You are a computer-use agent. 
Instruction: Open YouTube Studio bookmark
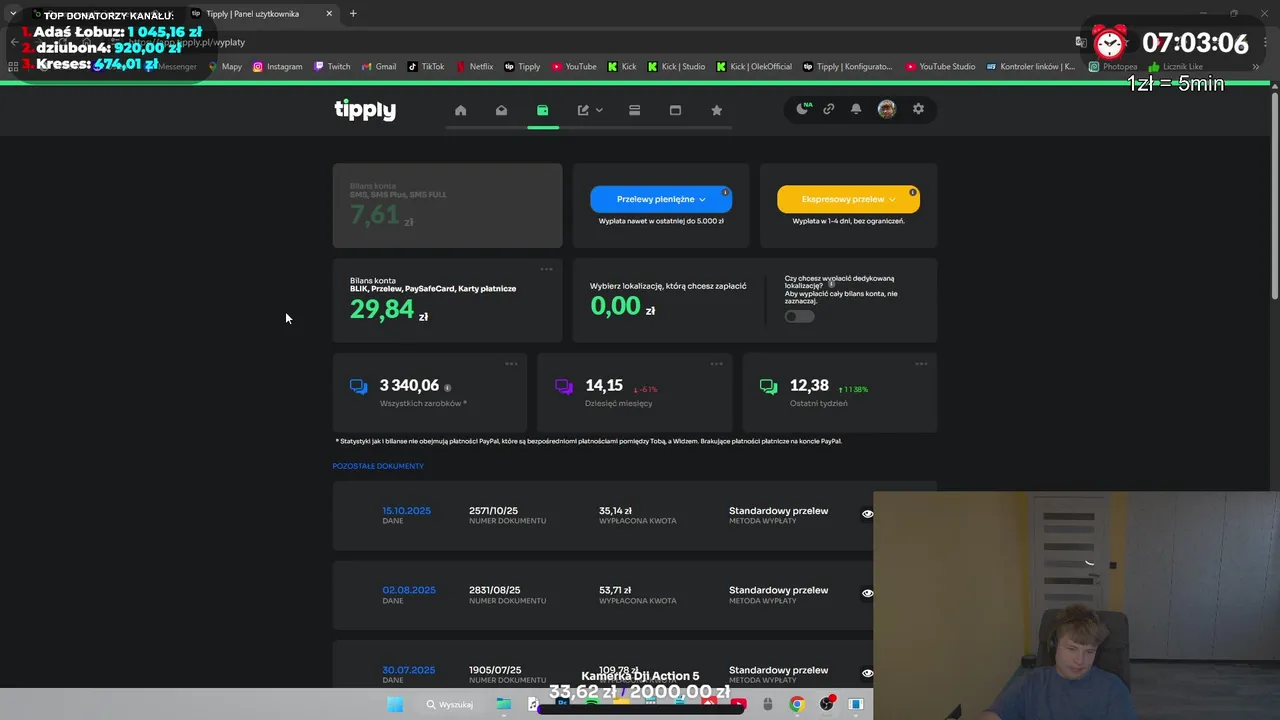pos(940,67)
